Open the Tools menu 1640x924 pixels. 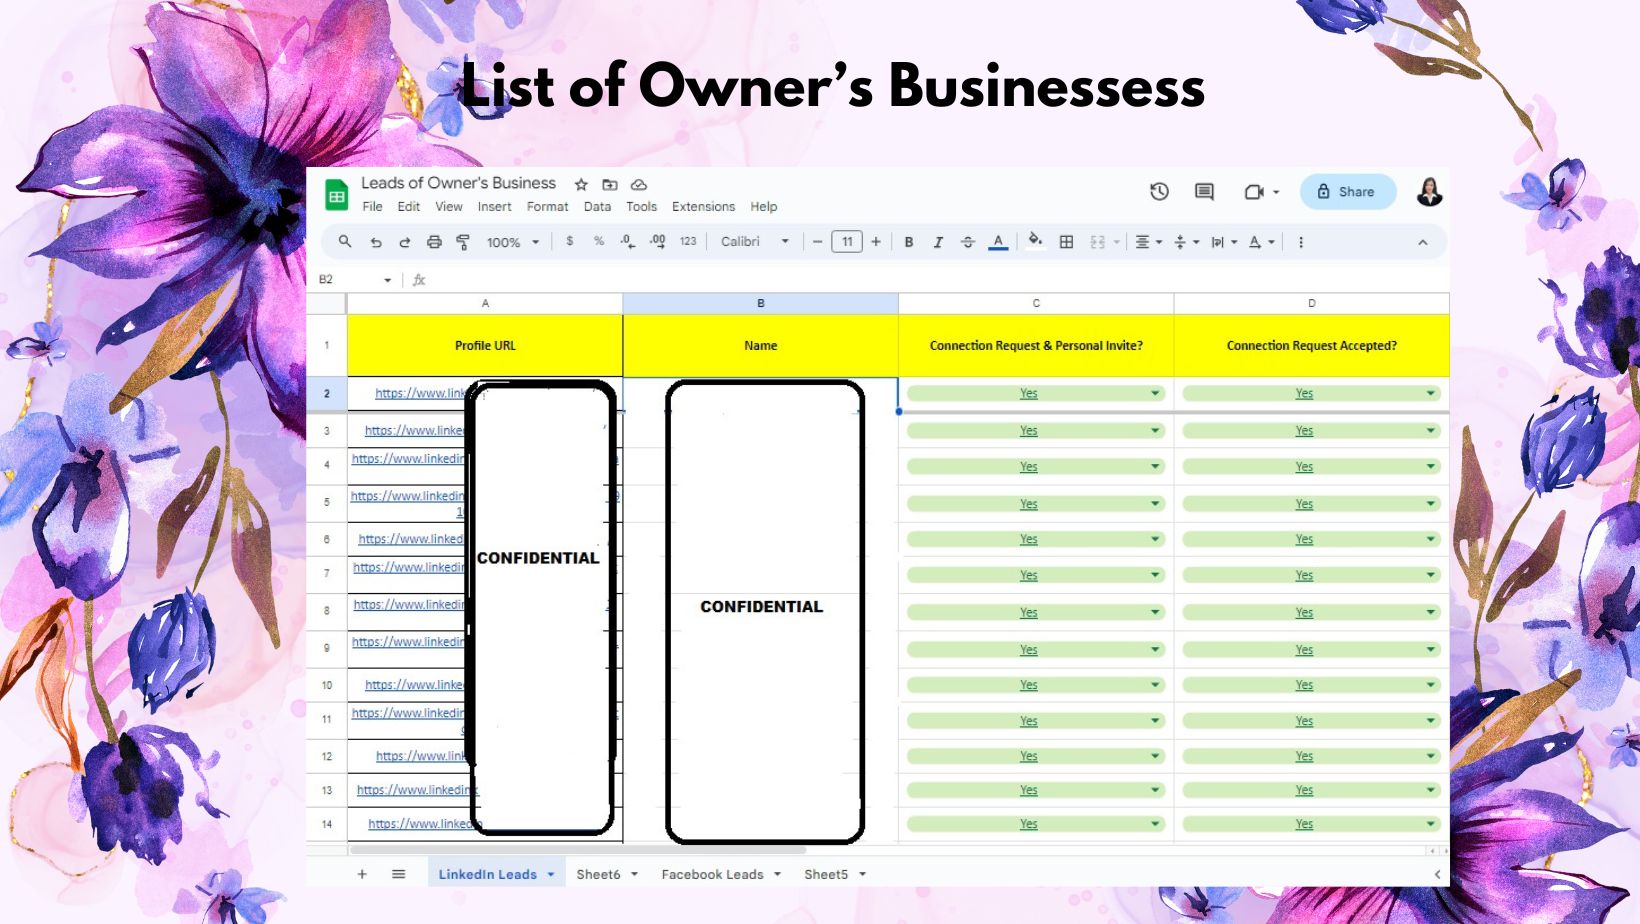click(x=642, y=207)
